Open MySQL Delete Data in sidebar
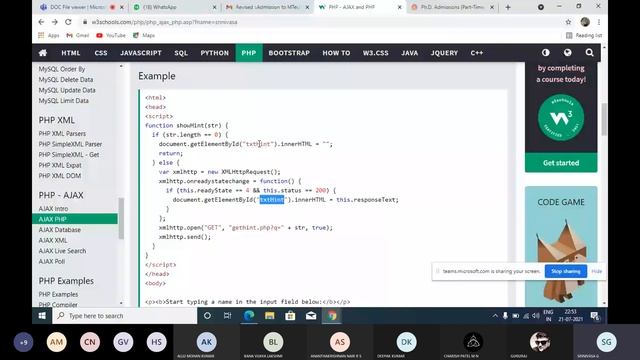640x360 pixels. [66, 80]
